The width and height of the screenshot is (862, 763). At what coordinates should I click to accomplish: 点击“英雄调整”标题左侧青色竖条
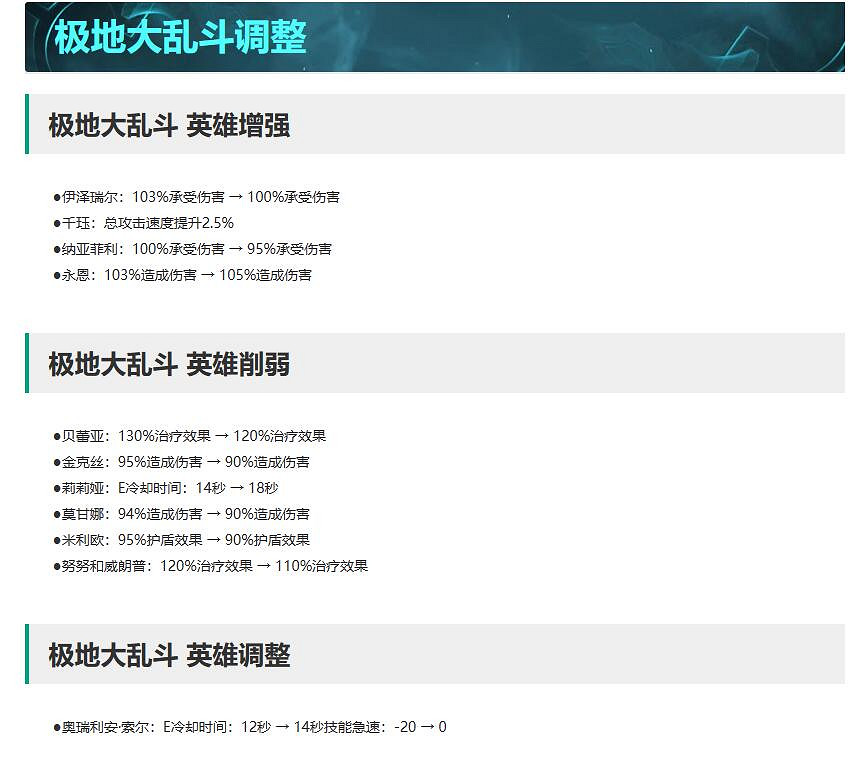(x=28, y=656)
